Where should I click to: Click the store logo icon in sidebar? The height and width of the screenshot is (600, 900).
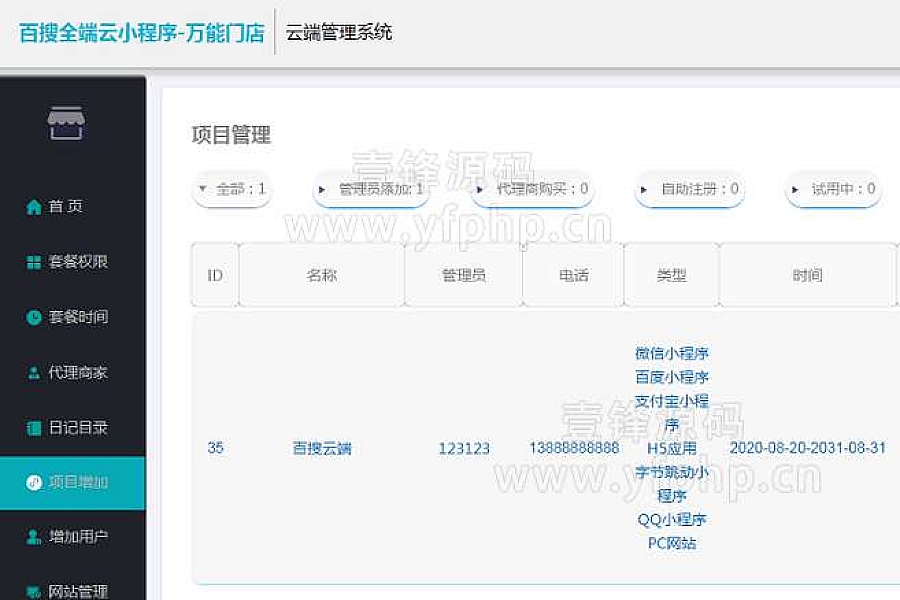(x=66, y=123)
